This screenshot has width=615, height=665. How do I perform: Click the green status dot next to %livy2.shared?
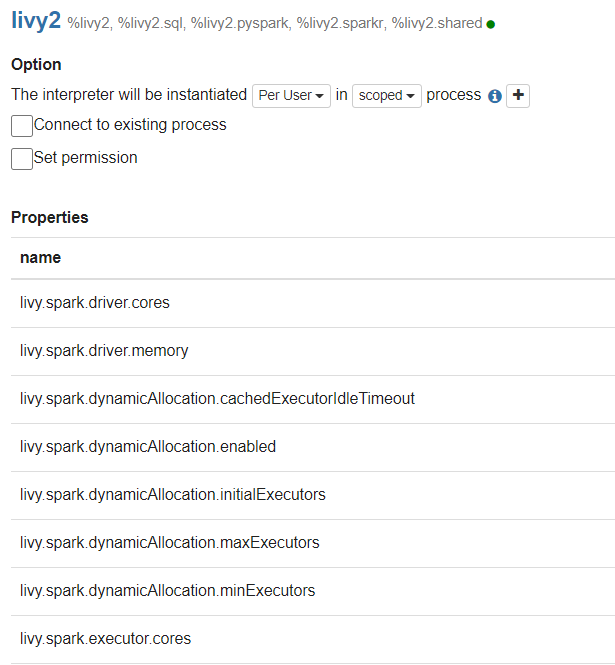[491, 25]
